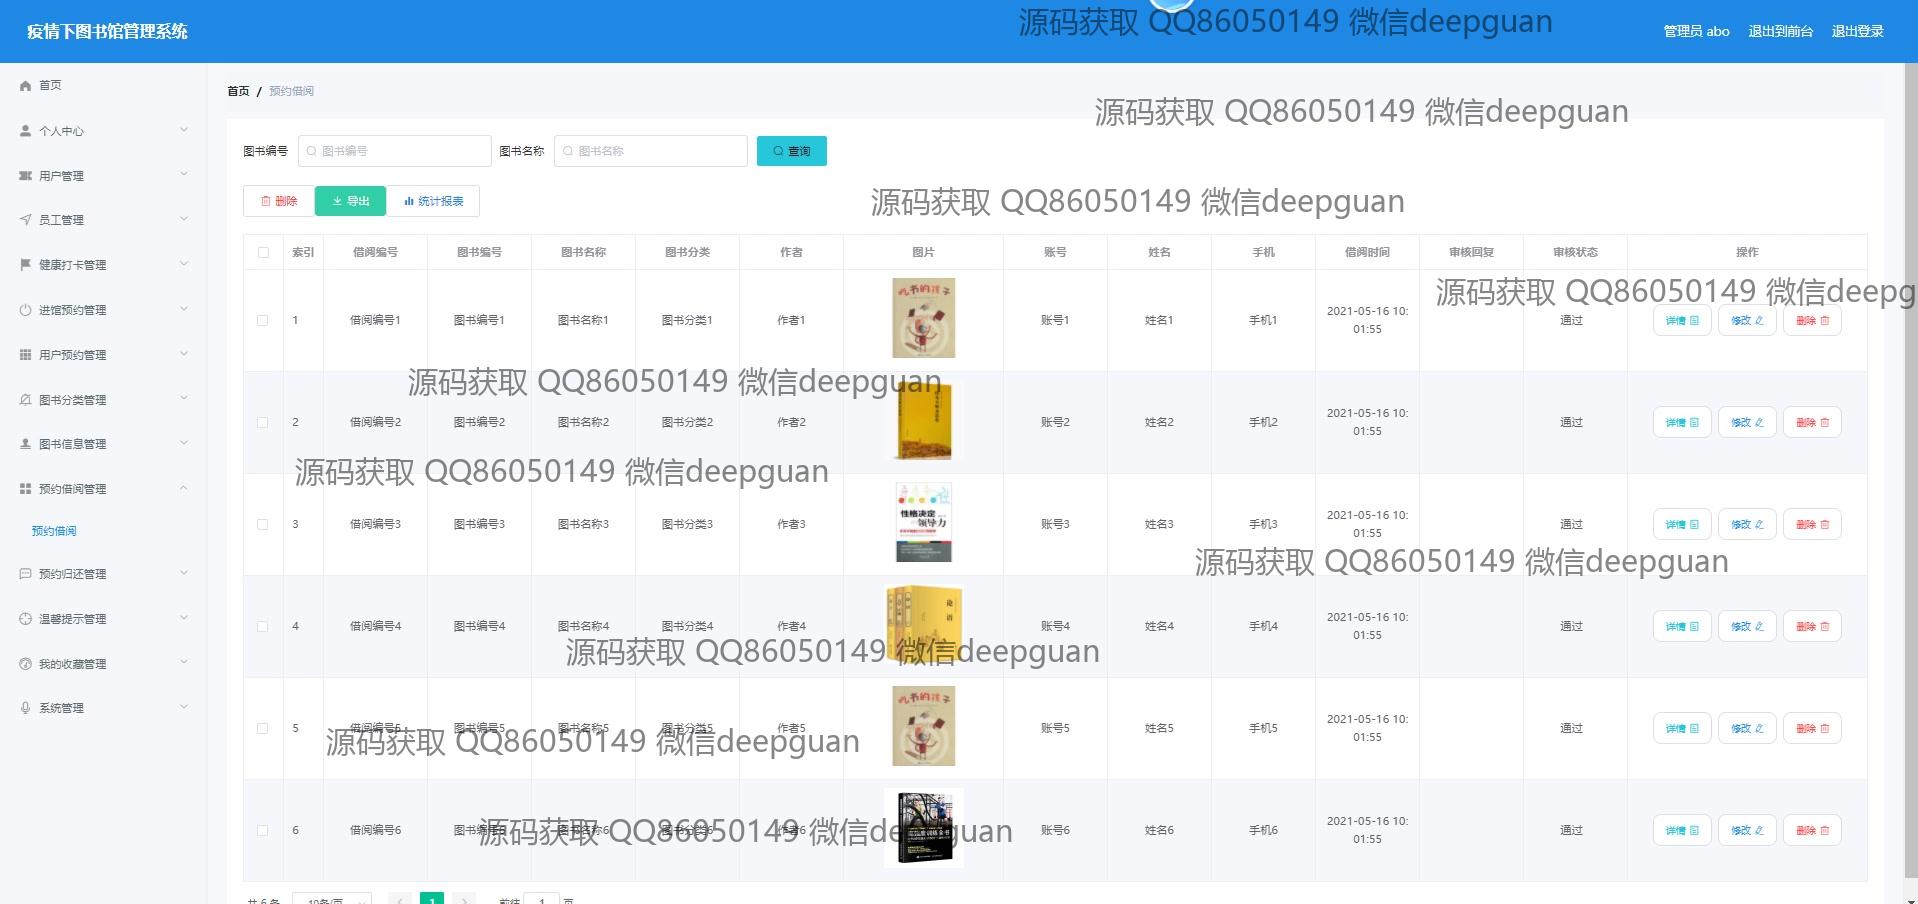
Task: Select the checkbox for row 借阅编号3
Action: tap(263, 524)
